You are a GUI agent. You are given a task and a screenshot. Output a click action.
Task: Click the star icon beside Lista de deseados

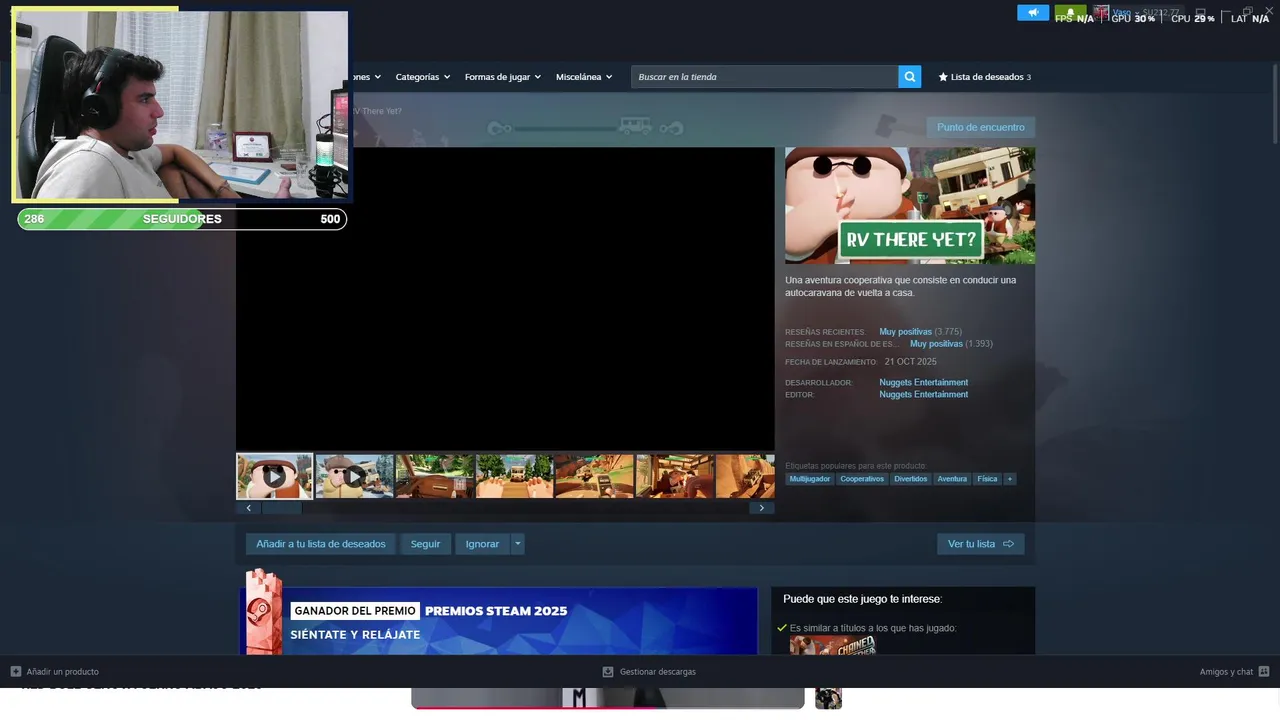(x=943, y=77)
